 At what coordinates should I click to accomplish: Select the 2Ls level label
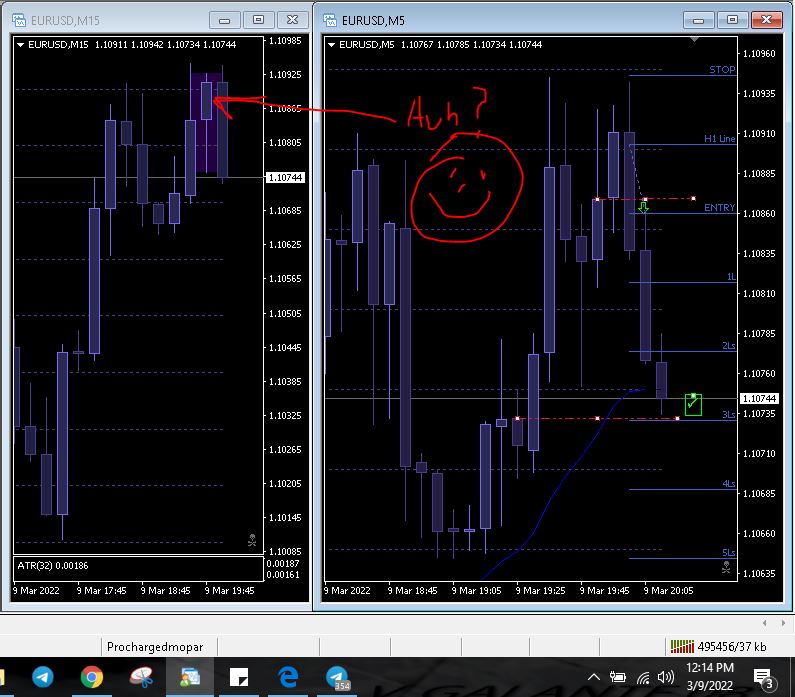point(729,345)
